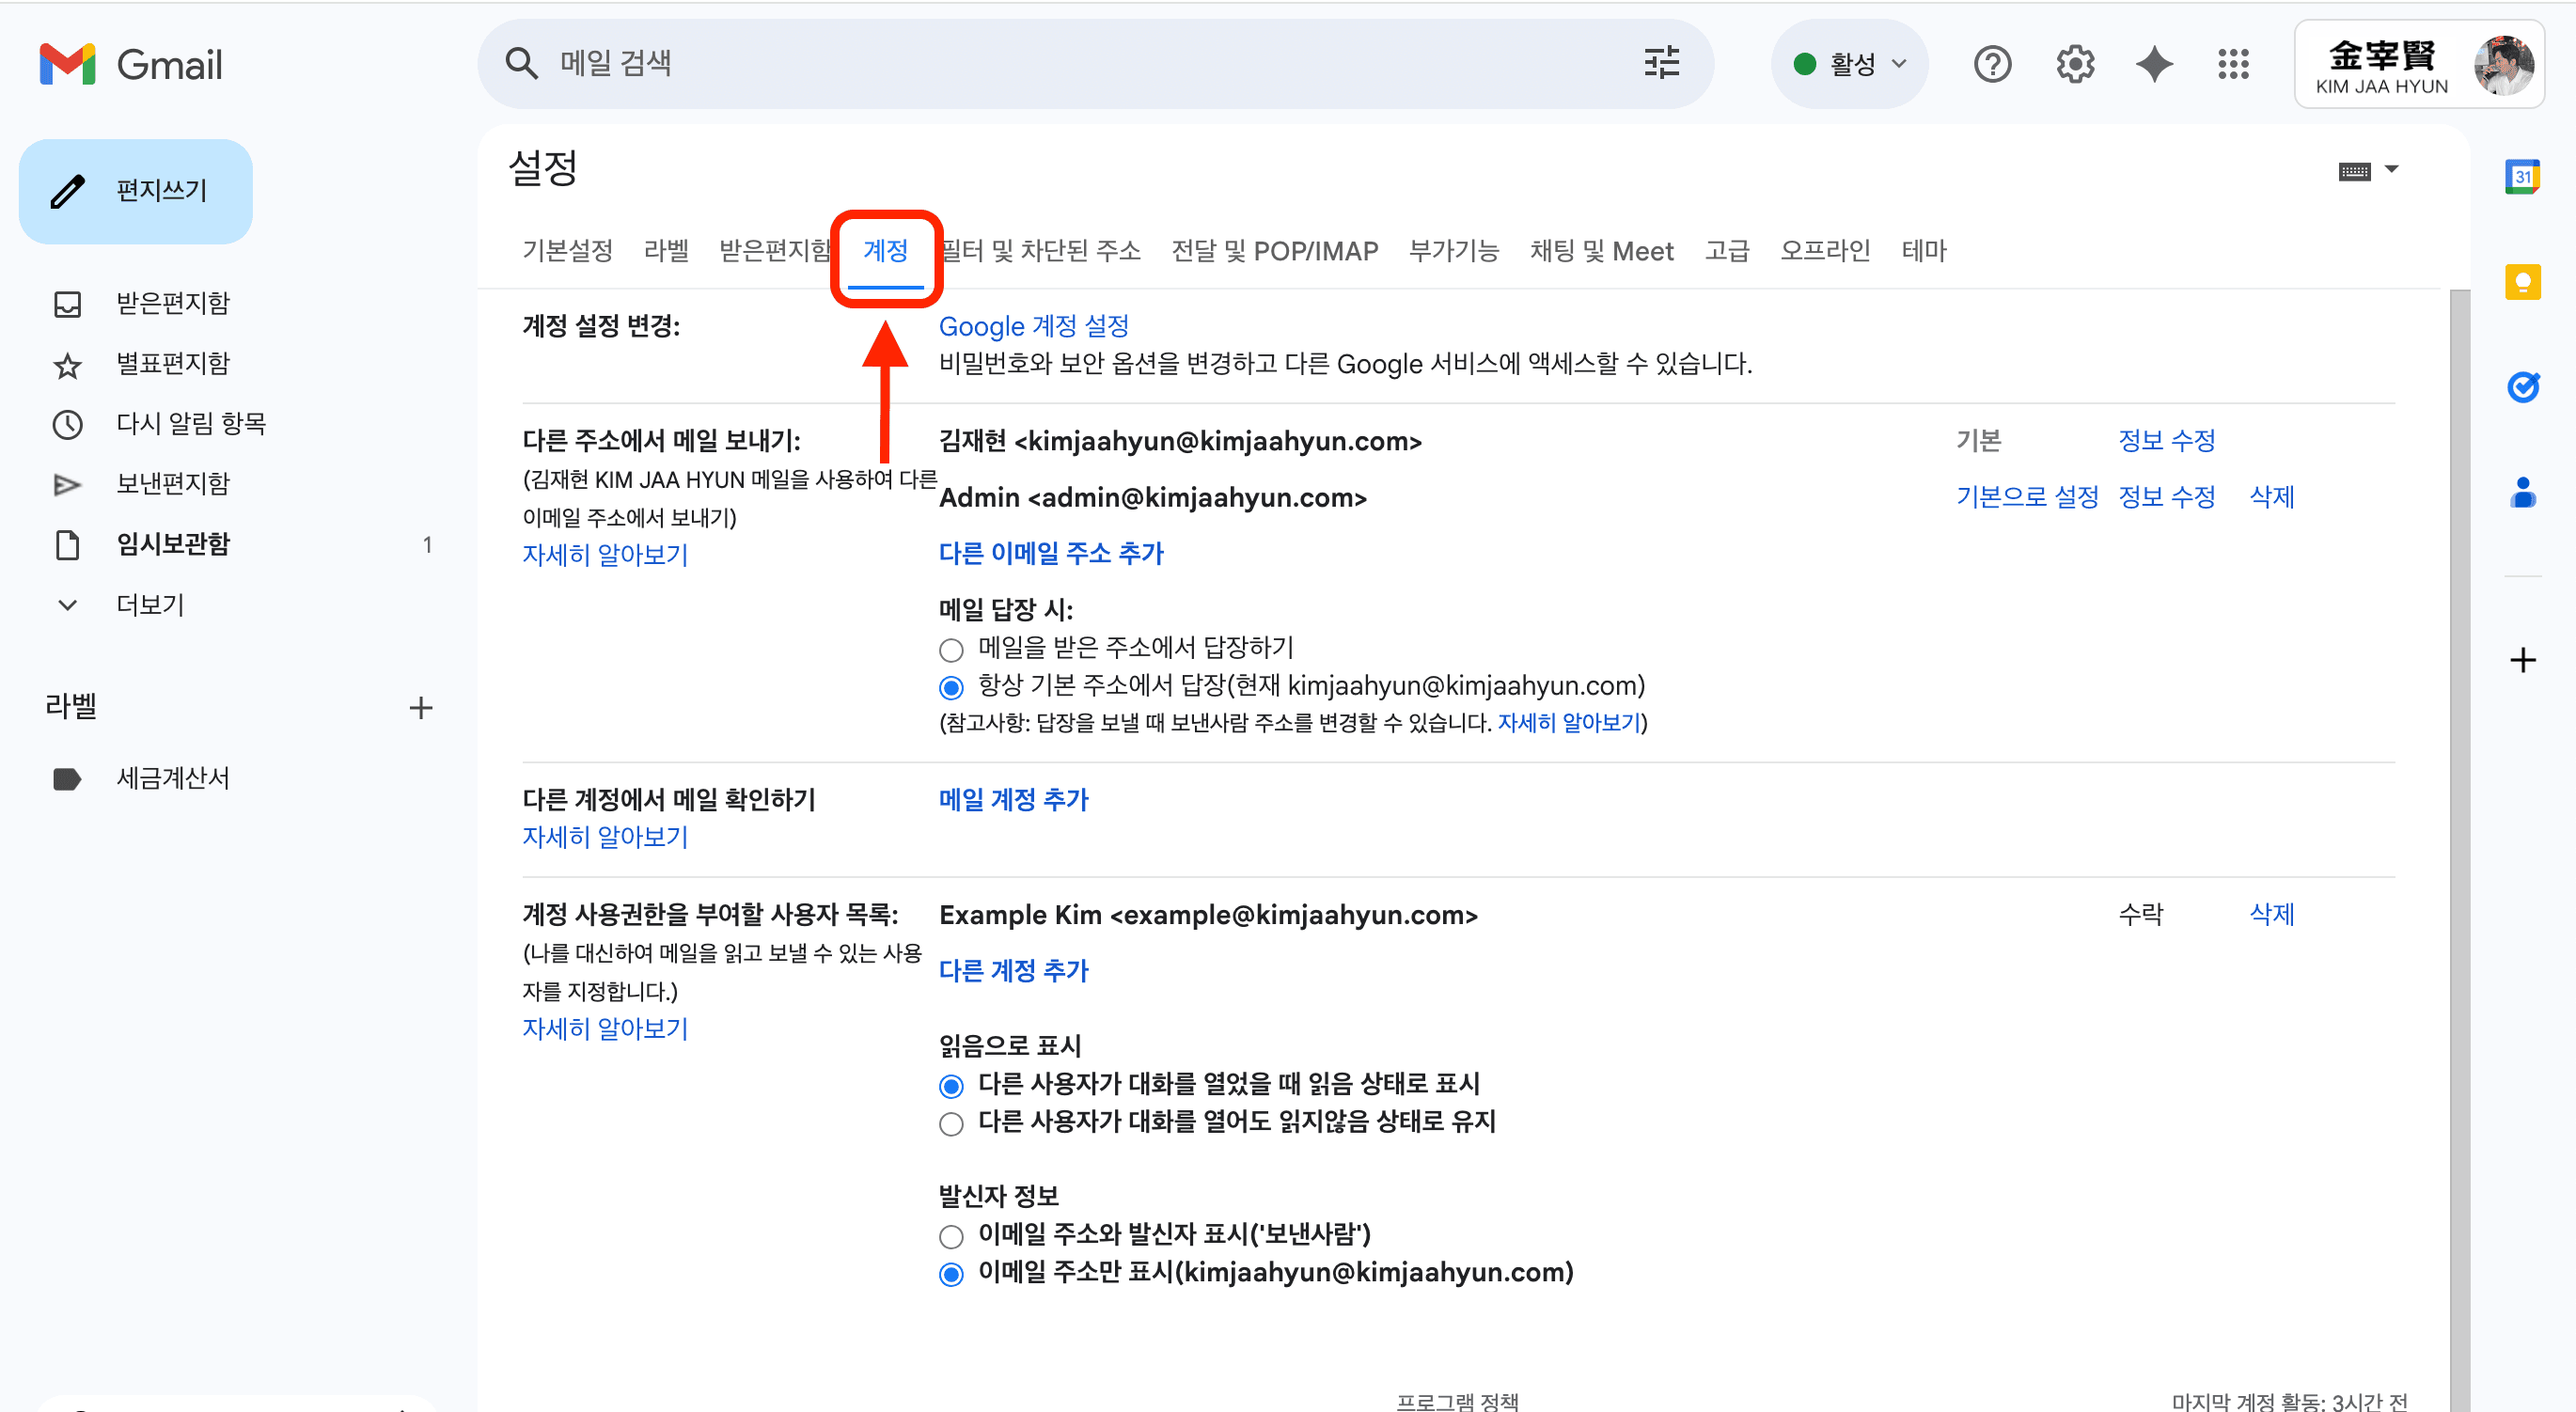Open the Google apps grid launcher
Image resolution: width=2576 pixels, height=1412 pixels.
coord(2233,64)
